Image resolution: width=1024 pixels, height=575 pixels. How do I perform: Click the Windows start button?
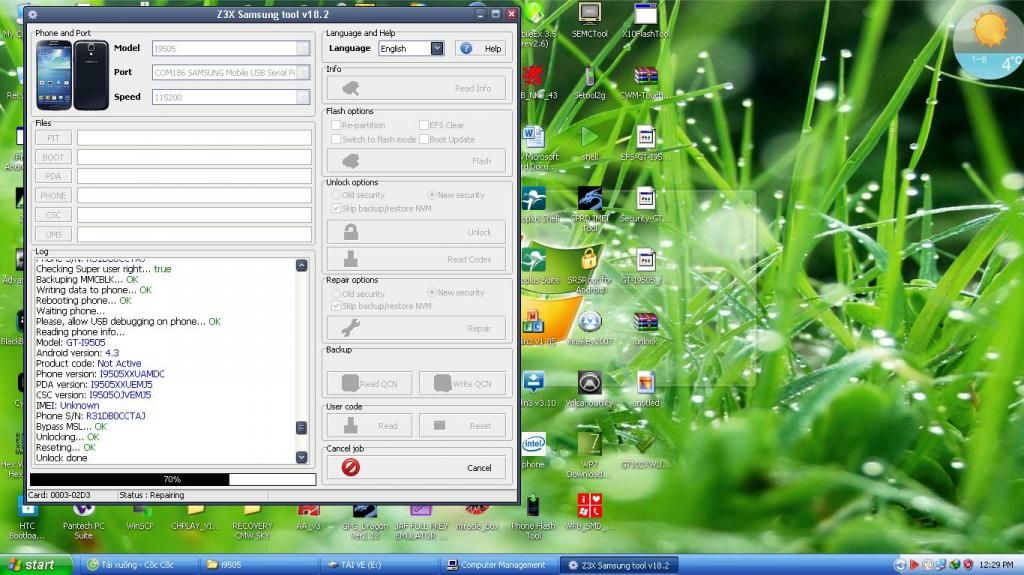pos(36,565)
